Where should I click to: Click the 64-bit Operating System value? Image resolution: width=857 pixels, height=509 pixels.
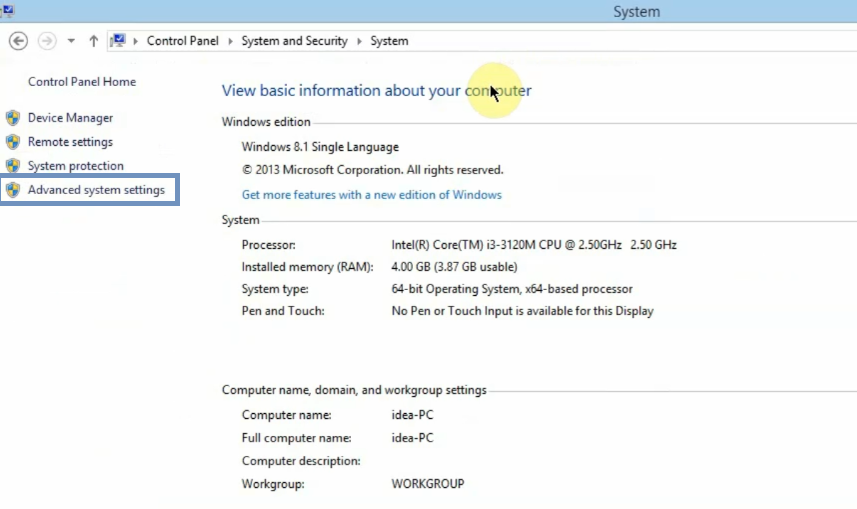[512, 289]
